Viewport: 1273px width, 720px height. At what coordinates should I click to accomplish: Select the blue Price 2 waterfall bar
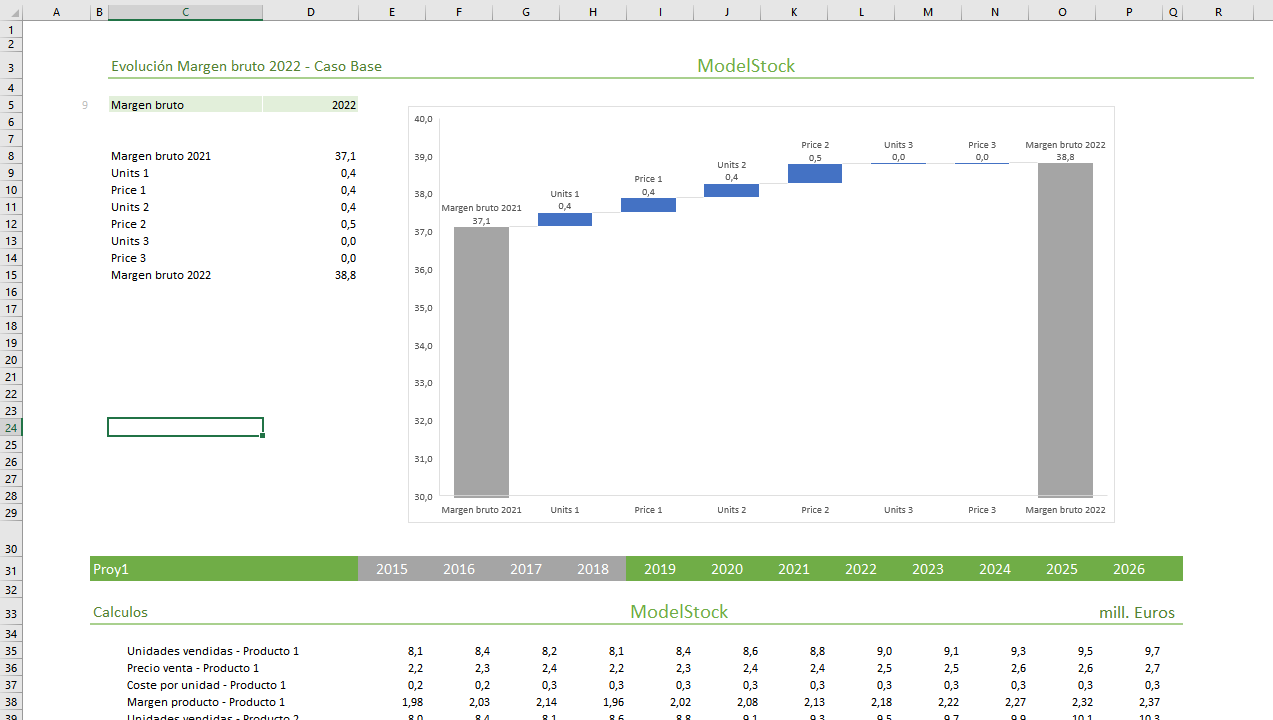coord(814,174)
